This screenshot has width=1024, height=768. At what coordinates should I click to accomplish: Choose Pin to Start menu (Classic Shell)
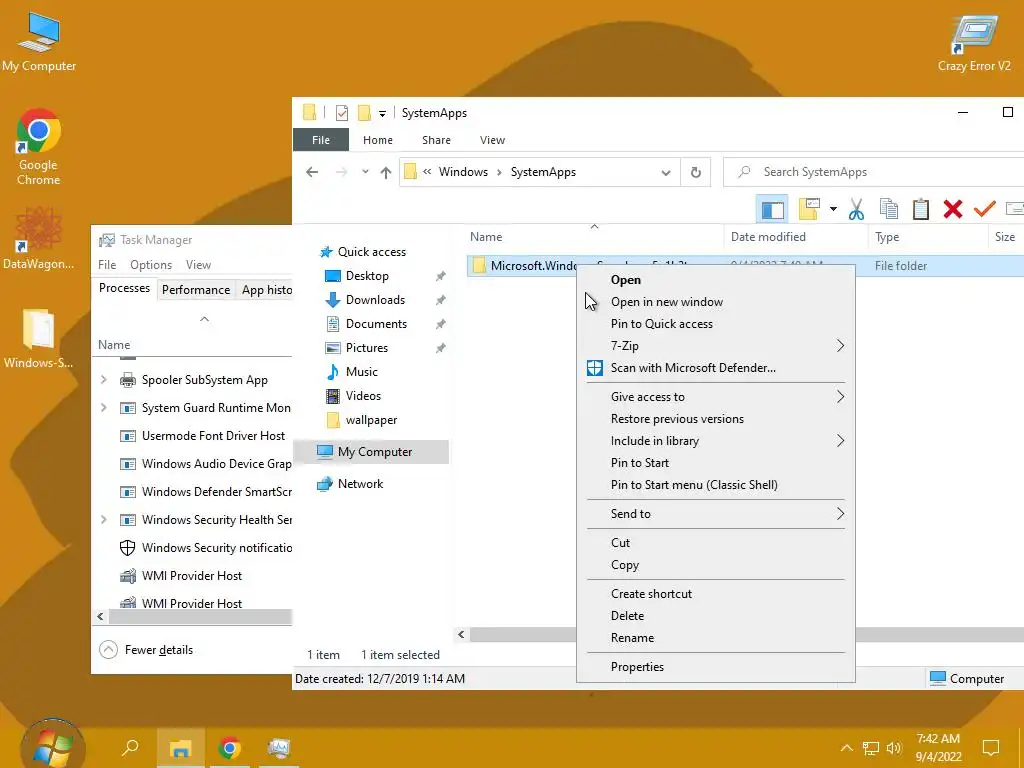(x=716, y=485)
